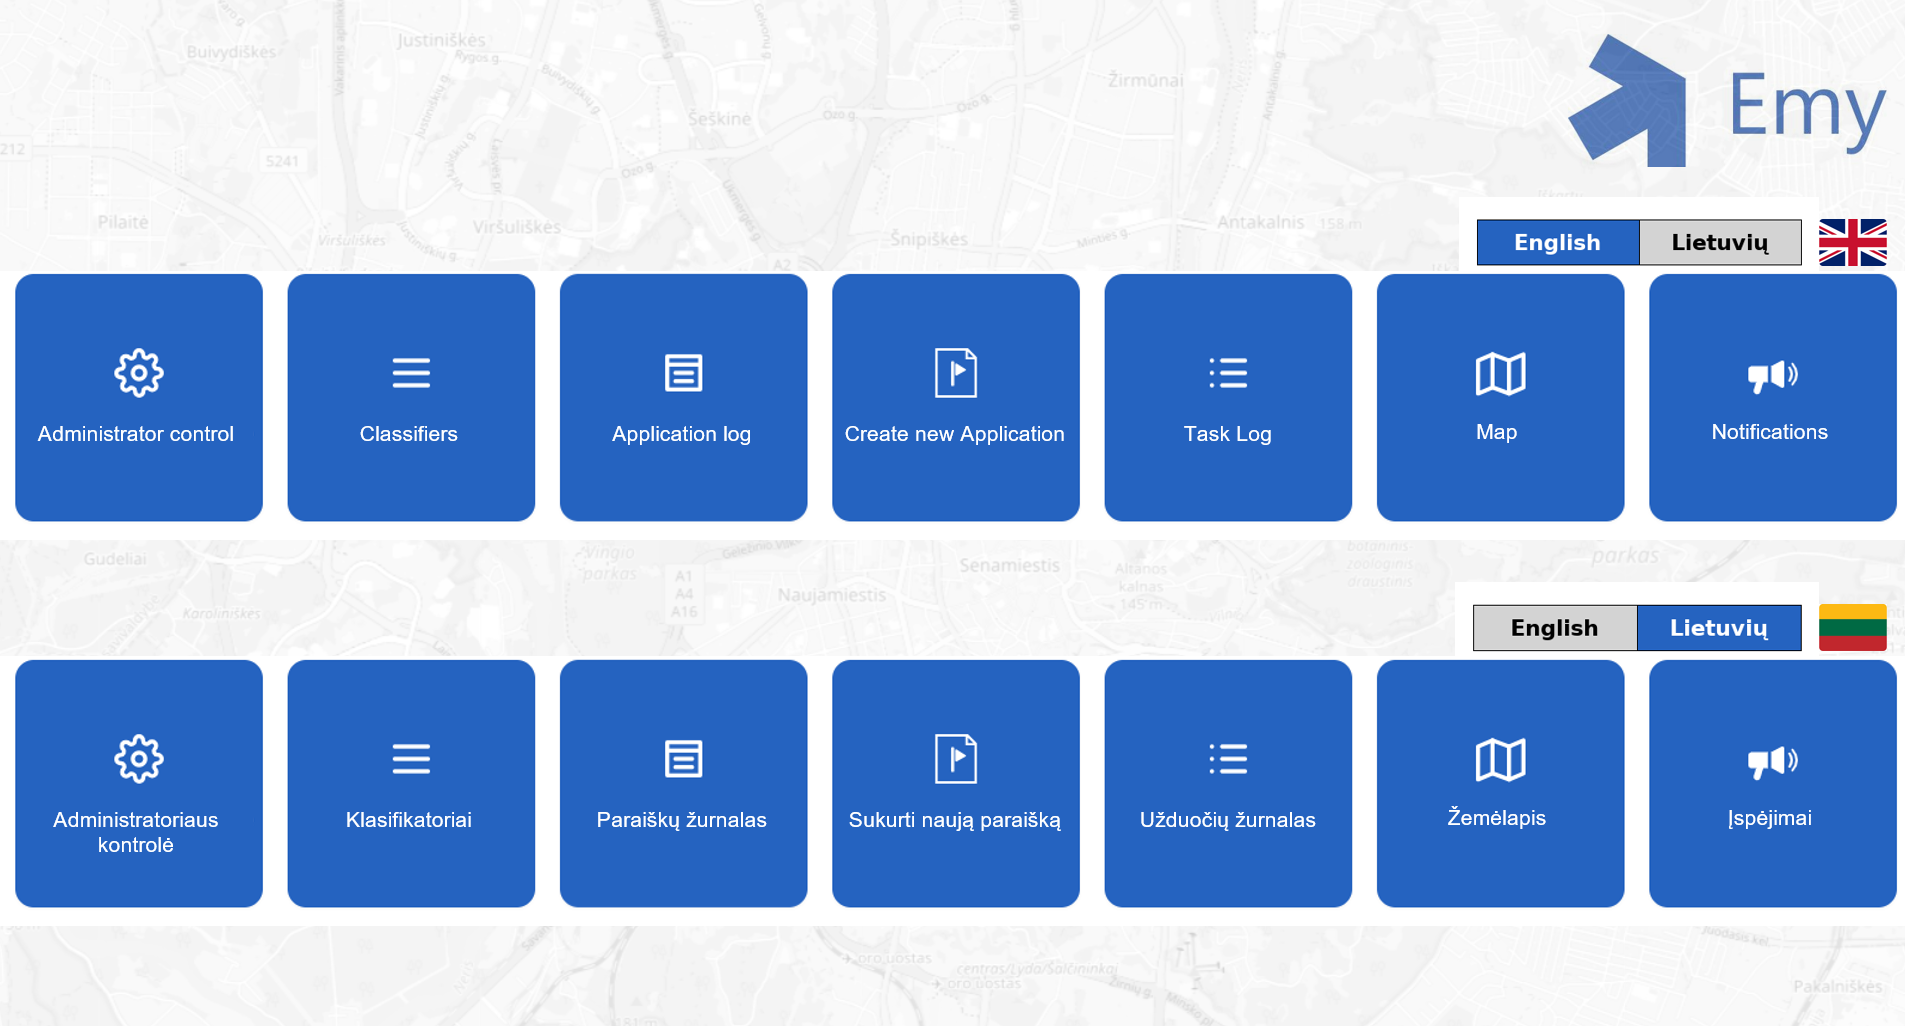Open the Paraiškų žurnalas tile
This screenshot has height=1026, width=1905.
click(x=683, y=783)
